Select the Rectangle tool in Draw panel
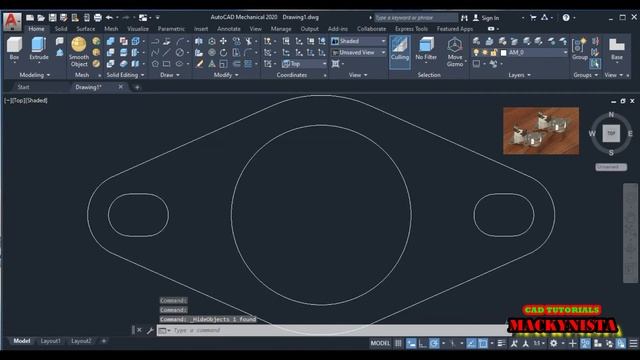 [167, 64]
